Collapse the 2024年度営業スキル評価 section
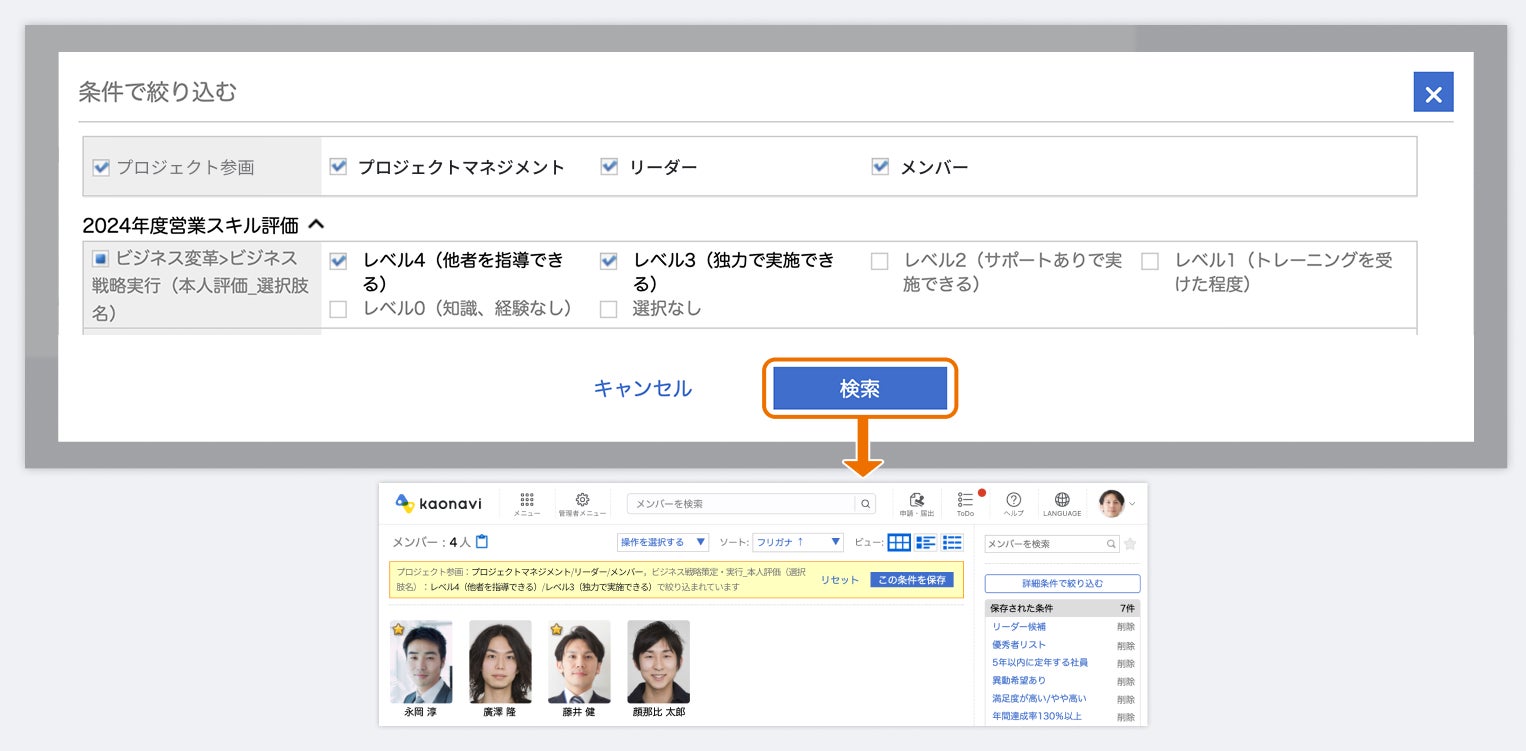The height and width of the screenshot is (751, 1526). pos(316,225)
